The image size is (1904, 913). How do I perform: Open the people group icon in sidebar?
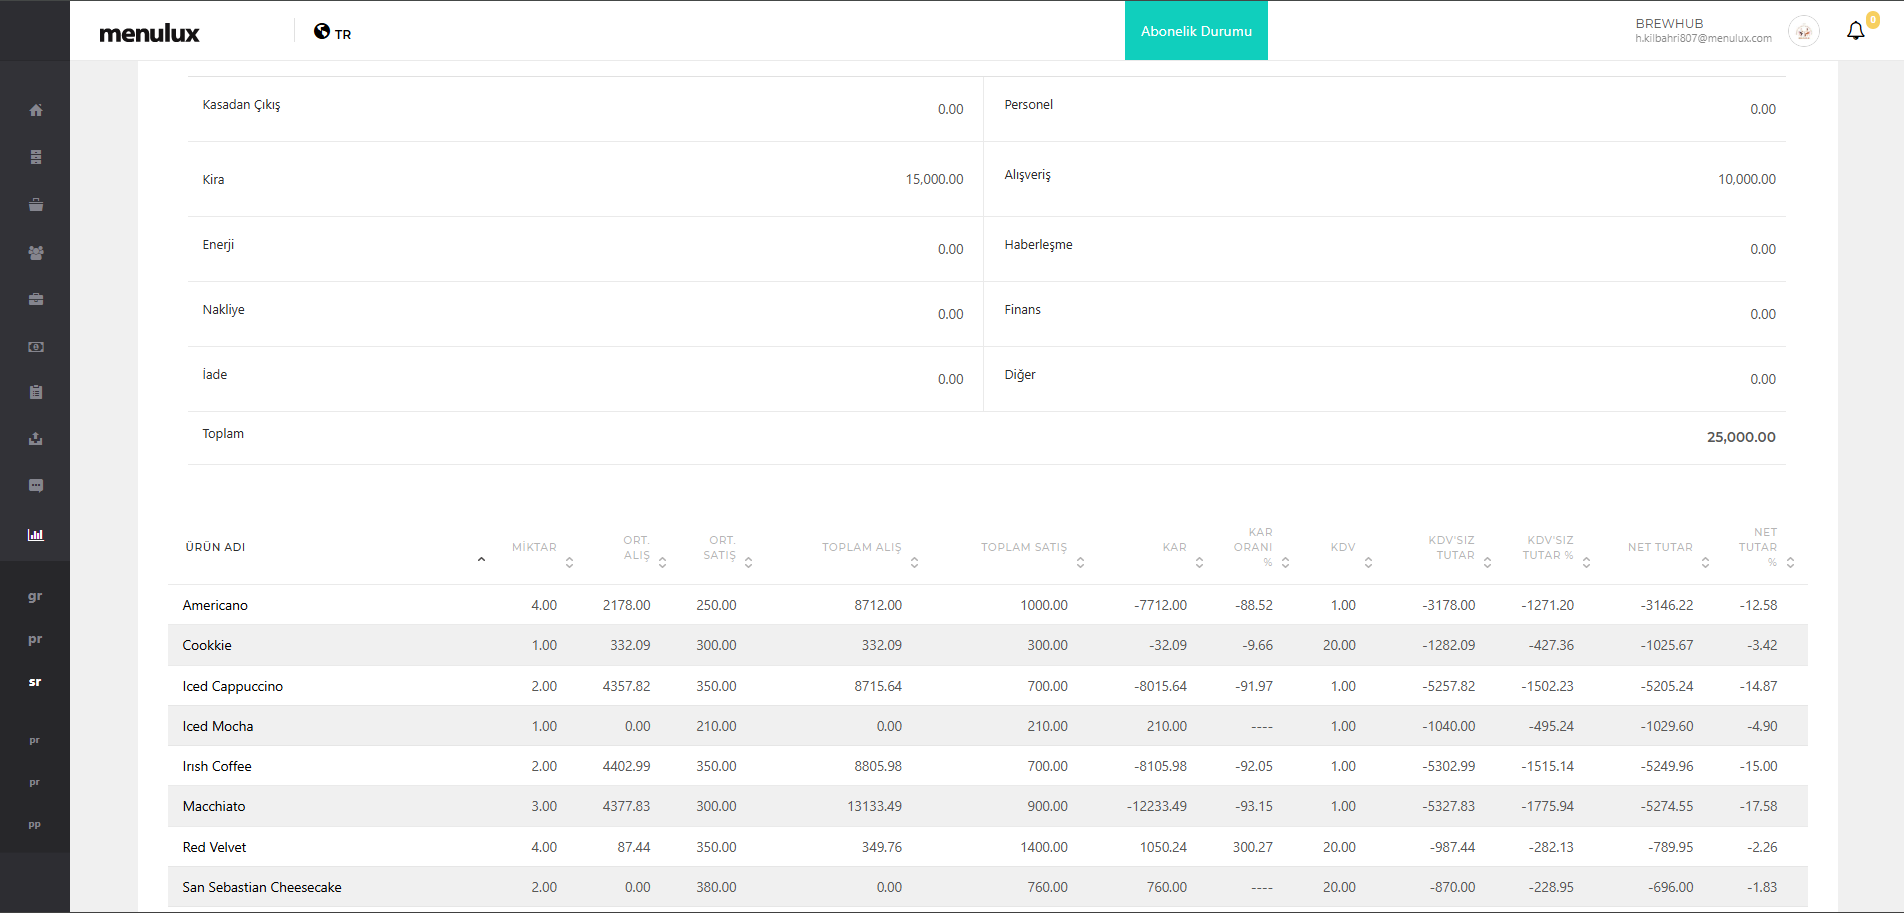tap(36, 253)
